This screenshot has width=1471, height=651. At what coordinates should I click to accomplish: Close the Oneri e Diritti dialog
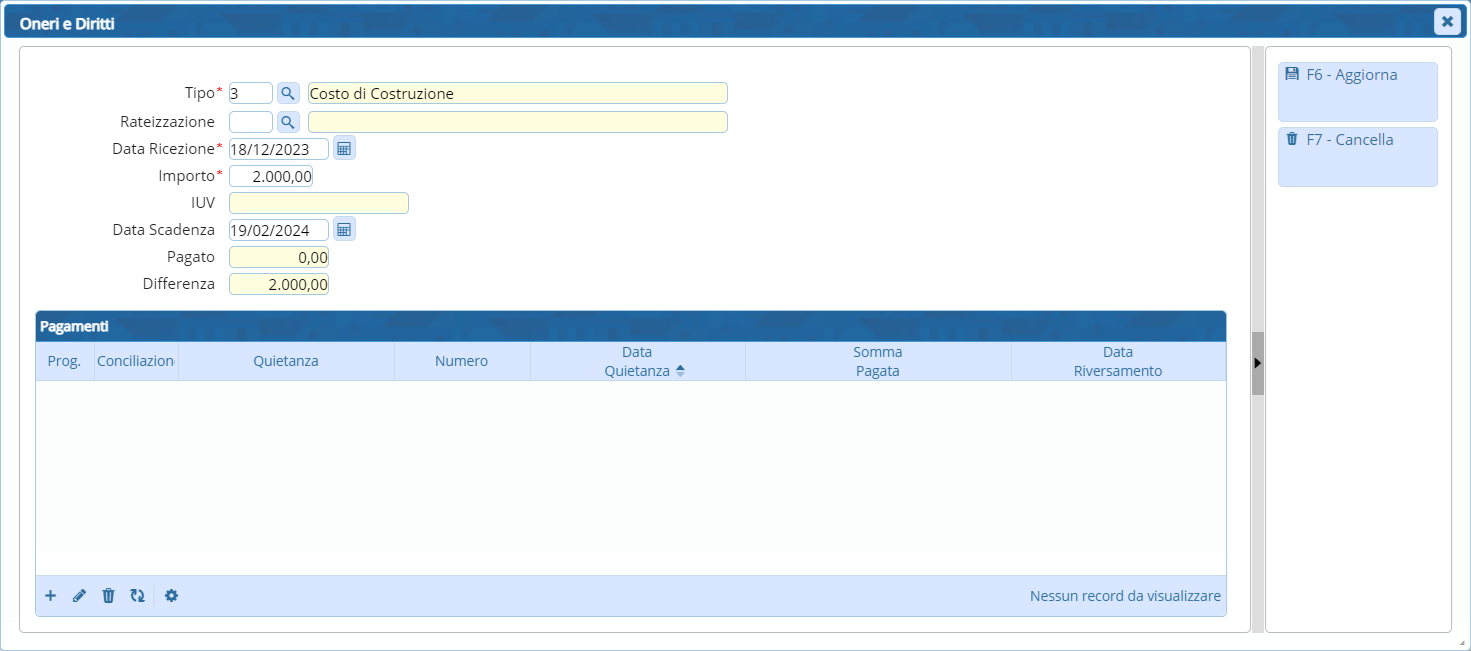[1446, 21]
